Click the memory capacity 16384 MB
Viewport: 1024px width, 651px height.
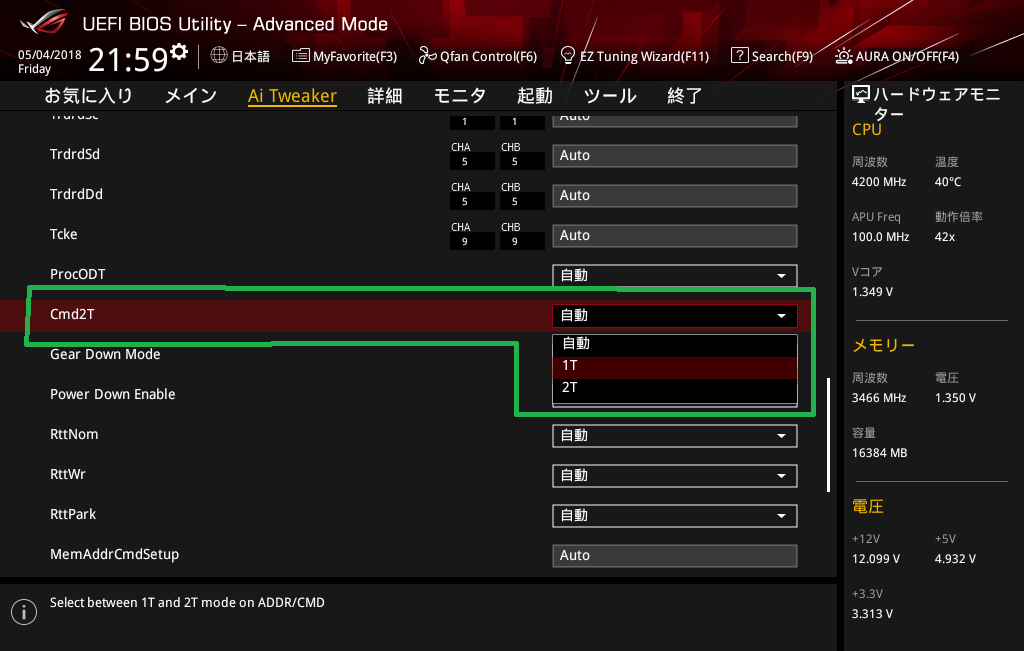click(880, 453)
